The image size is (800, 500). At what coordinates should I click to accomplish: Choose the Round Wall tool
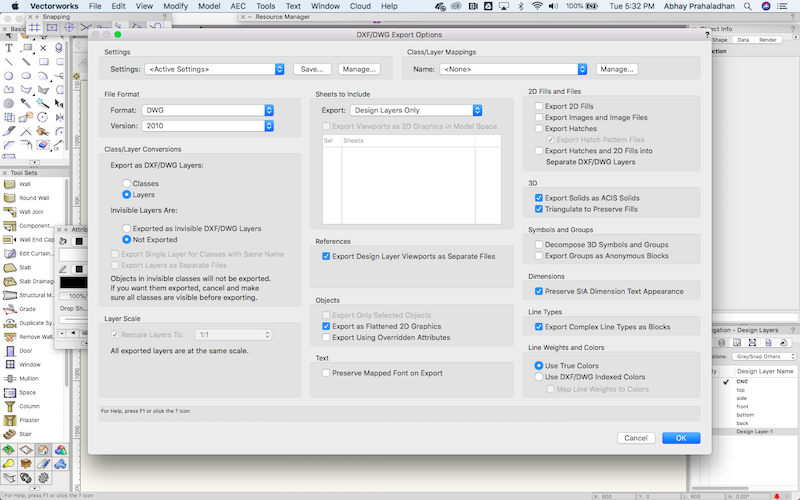[x=33, y=198]
